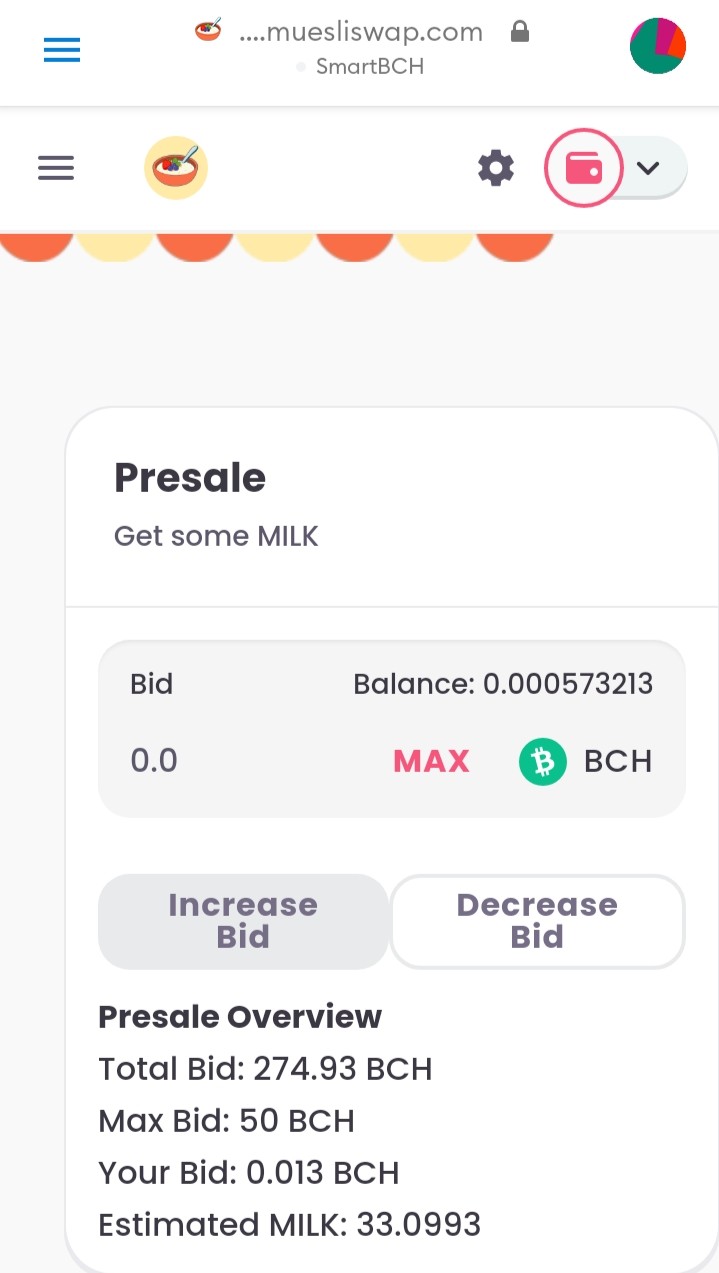This screenshot has width=719, height=1273.
Task: Open the gray app navigation menu
Action: [56, 167]
